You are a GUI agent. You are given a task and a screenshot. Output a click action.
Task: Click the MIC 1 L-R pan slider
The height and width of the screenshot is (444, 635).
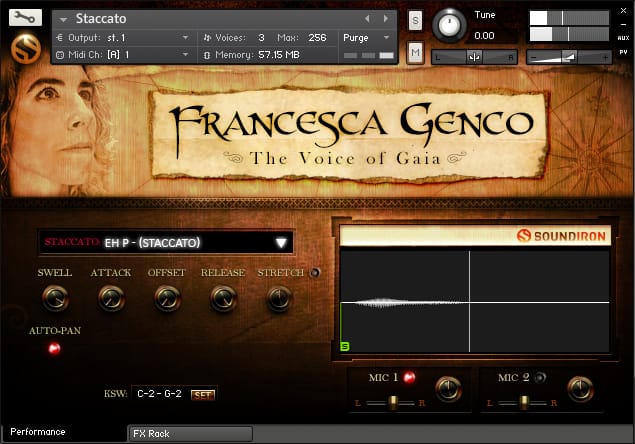point(394,402)
